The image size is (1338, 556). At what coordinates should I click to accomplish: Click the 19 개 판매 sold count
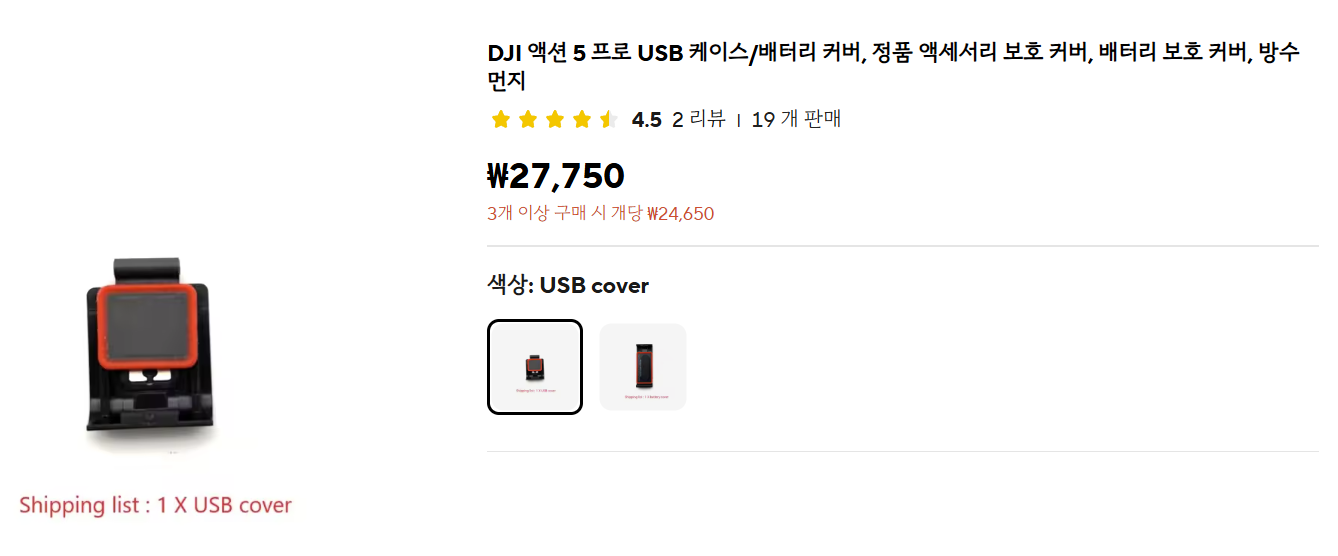coord(796,120)
